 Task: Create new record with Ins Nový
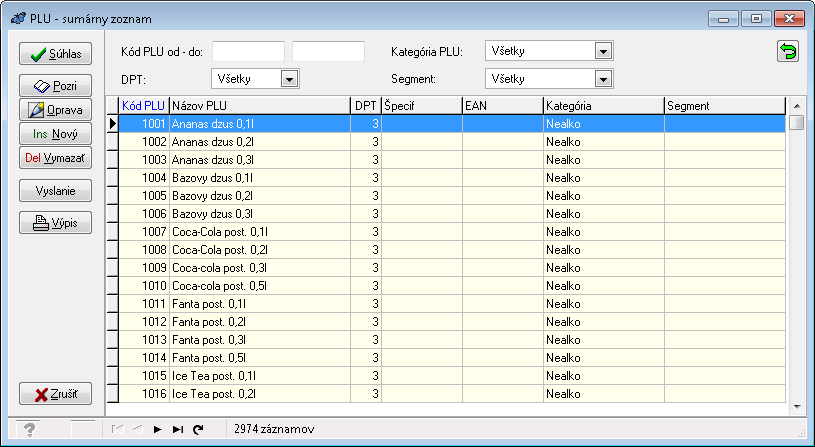click(56, 134)
